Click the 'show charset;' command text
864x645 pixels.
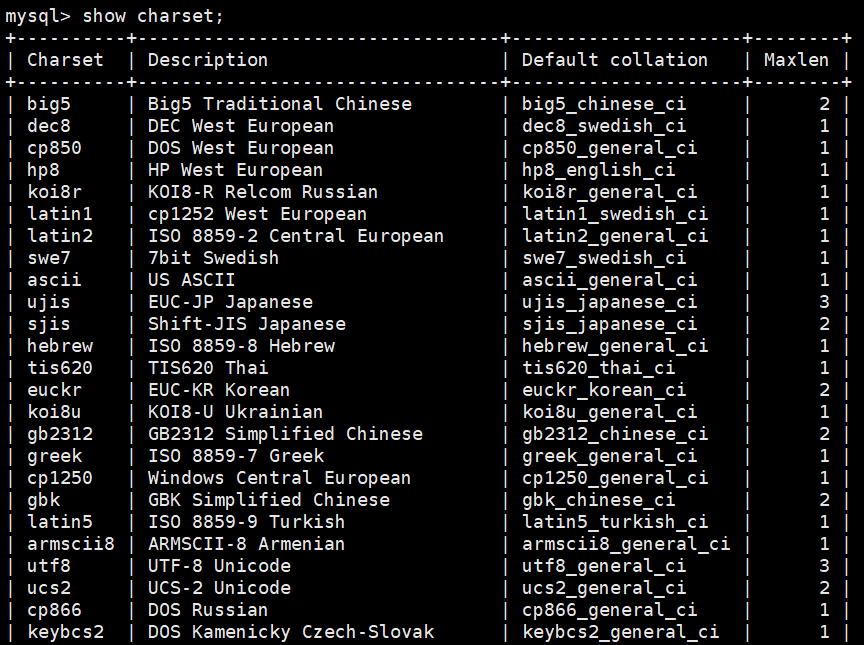point(153,16)
